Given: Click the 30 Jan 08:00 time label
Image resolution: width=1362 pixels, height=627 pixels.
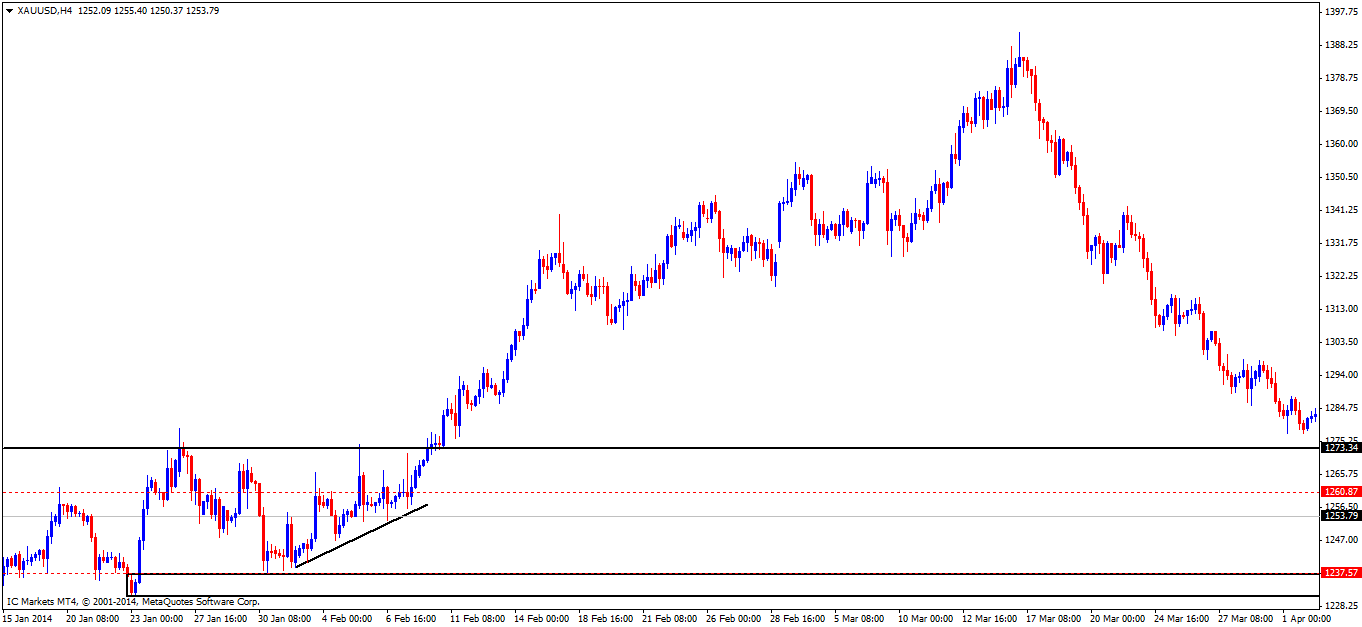Looking at the screenshot, I should pyautogui.click(x=285, y=619).
